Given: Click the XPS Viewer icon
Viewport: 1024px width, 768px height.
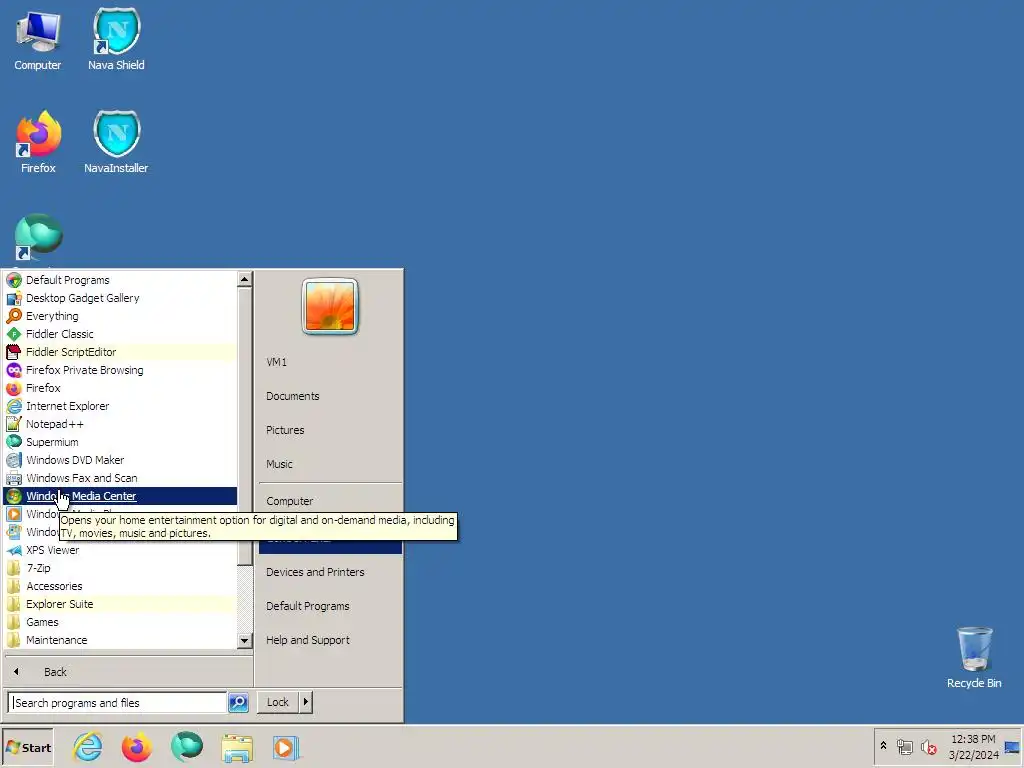Looking at the screenshot, I should tap(14, 550).
